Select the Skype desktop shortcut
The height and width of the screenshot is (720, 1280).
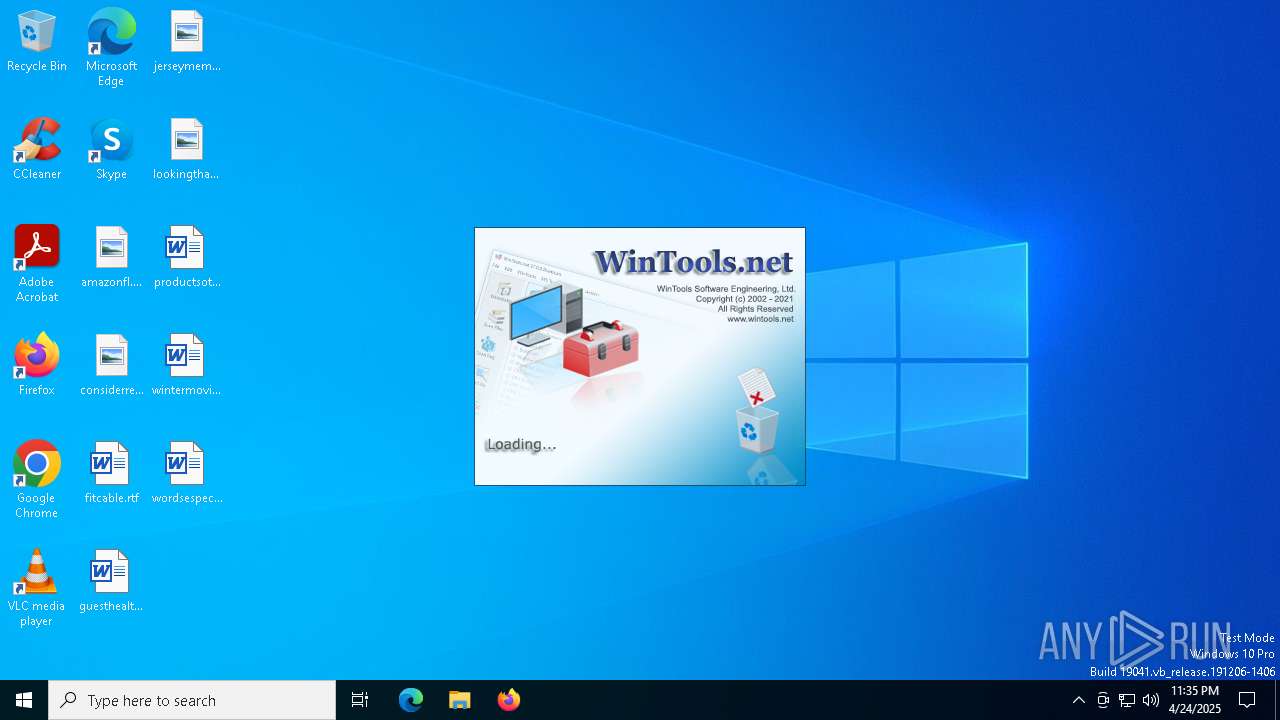click(x=111, y=150)
